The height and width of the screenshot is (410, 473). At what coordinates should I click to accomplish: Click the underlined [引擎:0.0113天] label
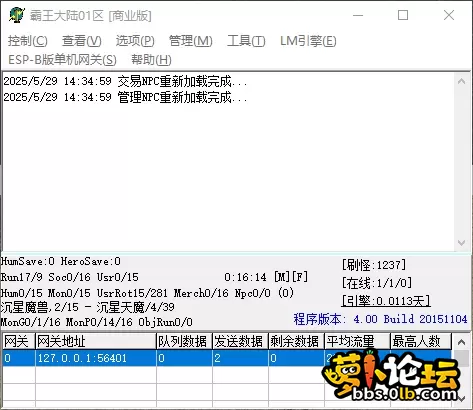point(386,301)
